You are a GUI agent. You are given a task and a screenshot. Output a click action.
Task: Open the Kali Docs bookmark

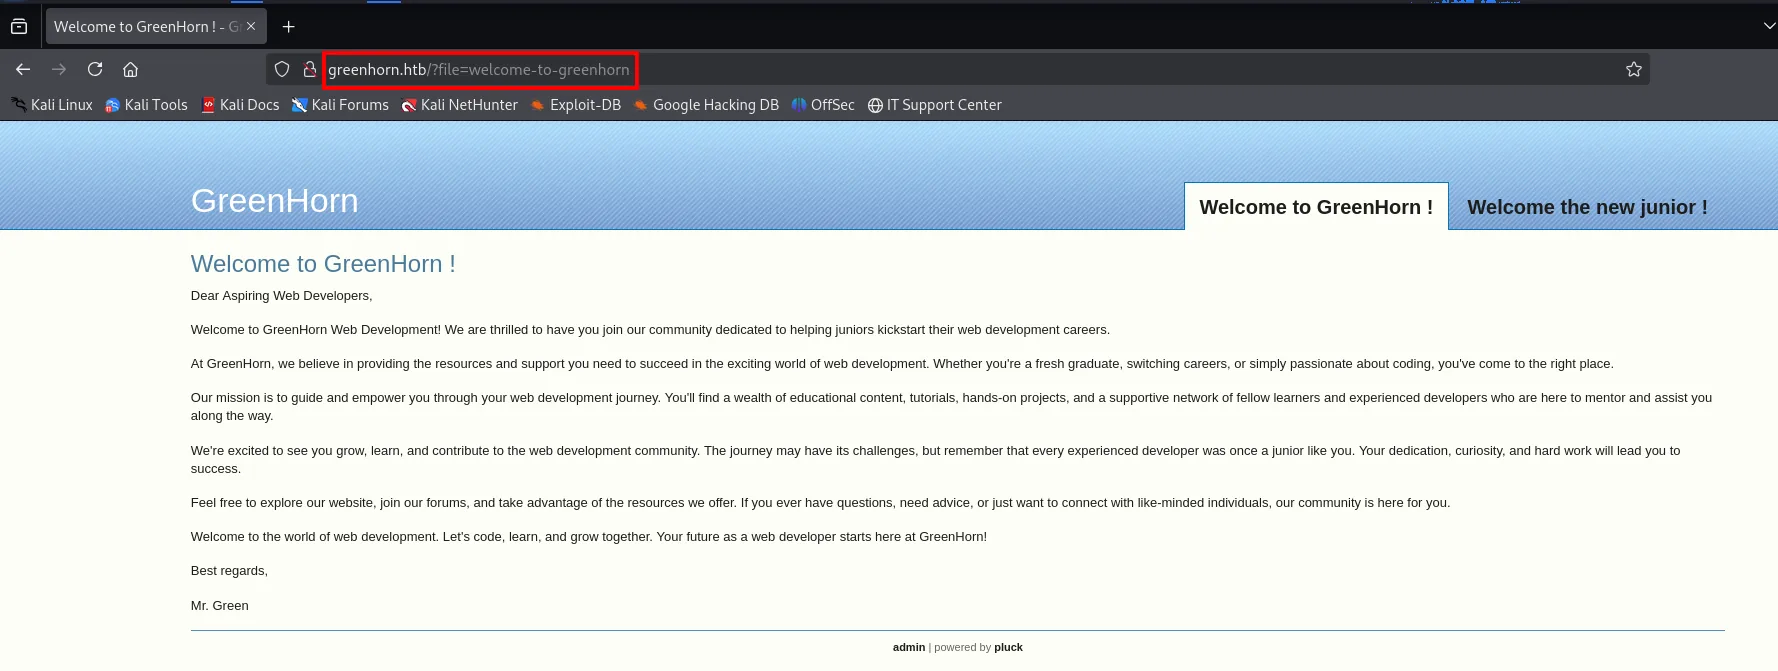(240, 105)
